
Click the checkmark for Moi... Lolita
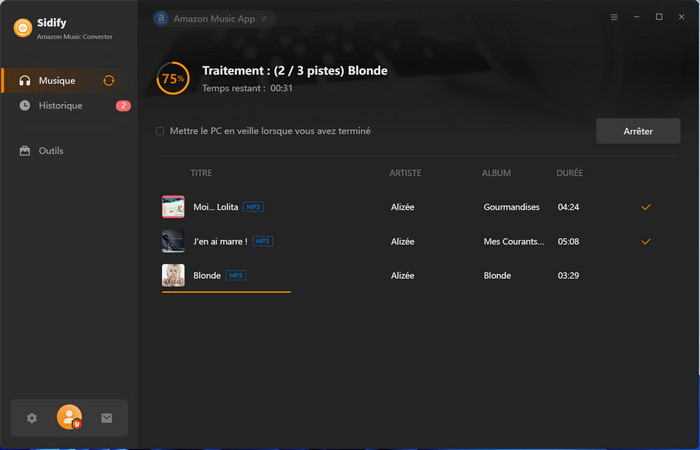point(646,207)
